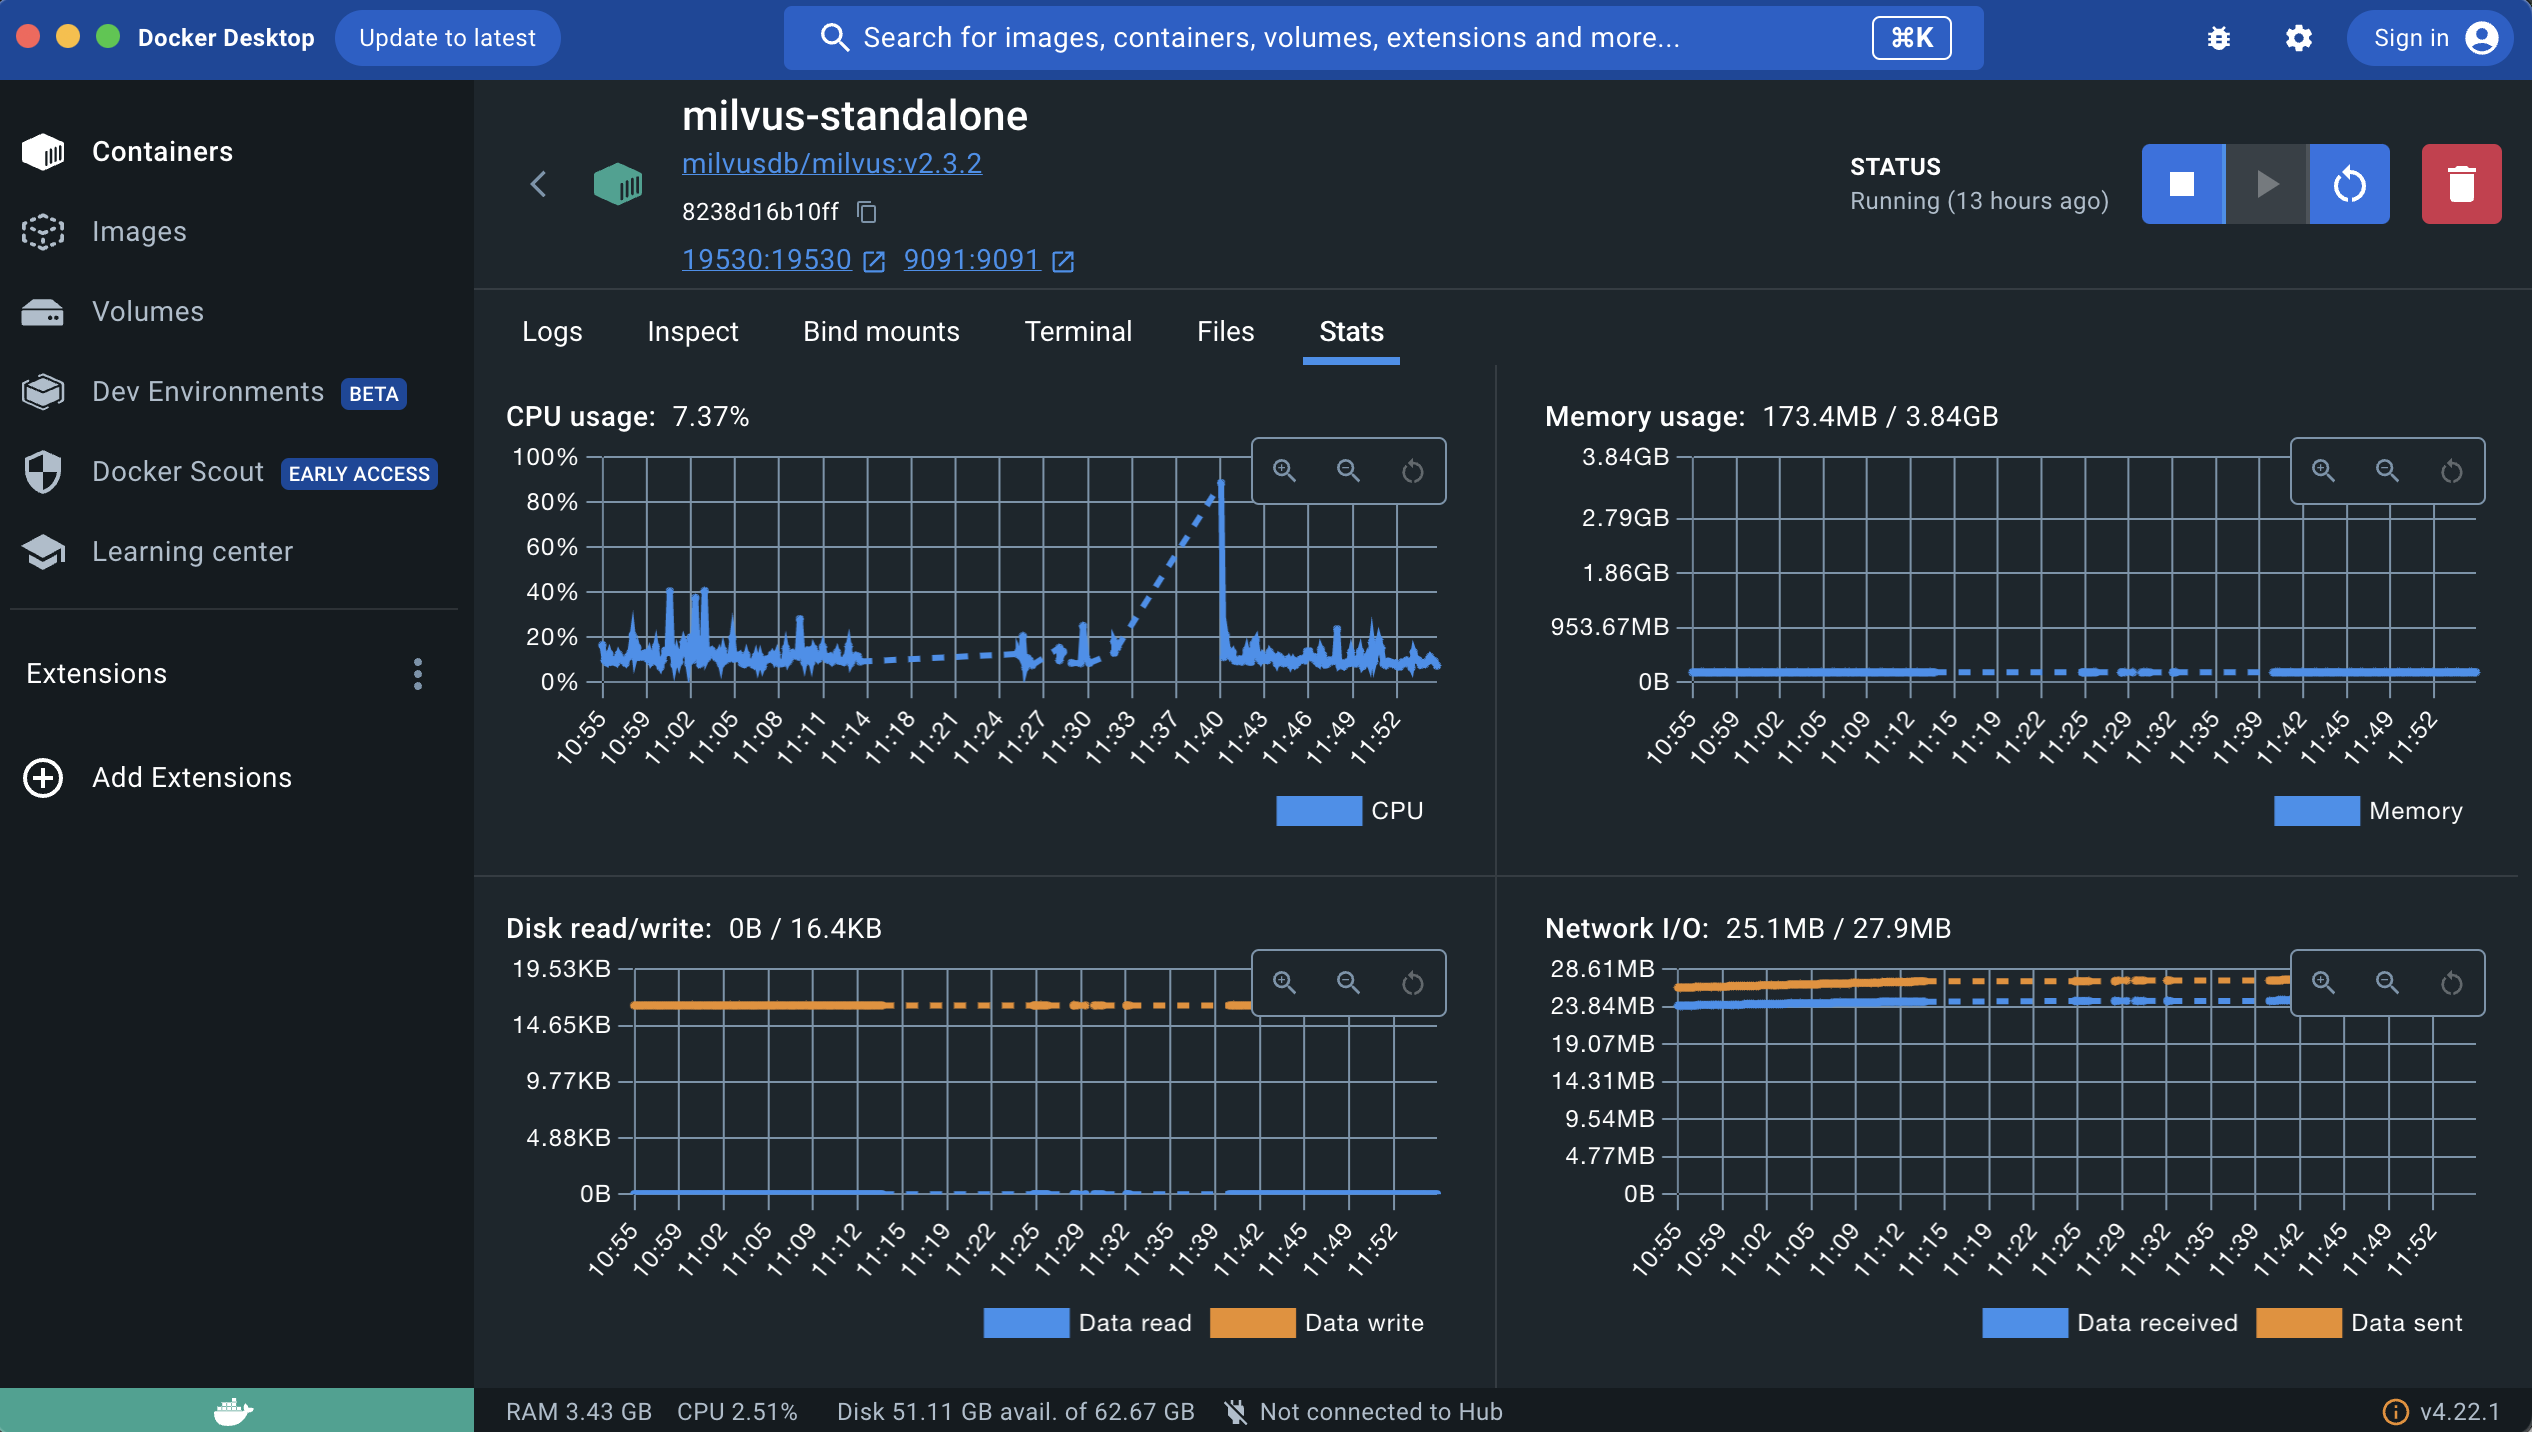The image size is (2532, 1432).
Task: Toggle Memory legend color swatch
Action: pyautogui.click(x=2316, y=811)
